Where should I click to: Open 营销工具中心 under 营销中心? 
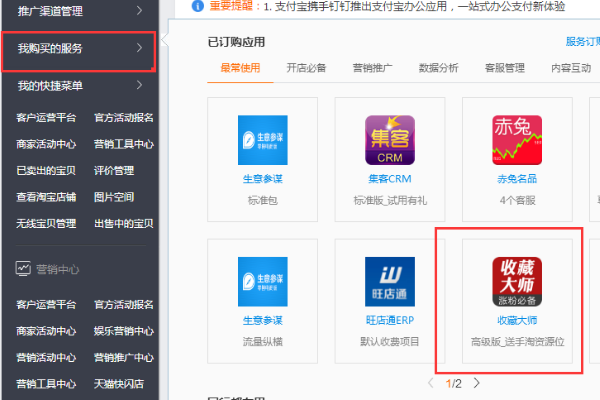click(46, 384)
